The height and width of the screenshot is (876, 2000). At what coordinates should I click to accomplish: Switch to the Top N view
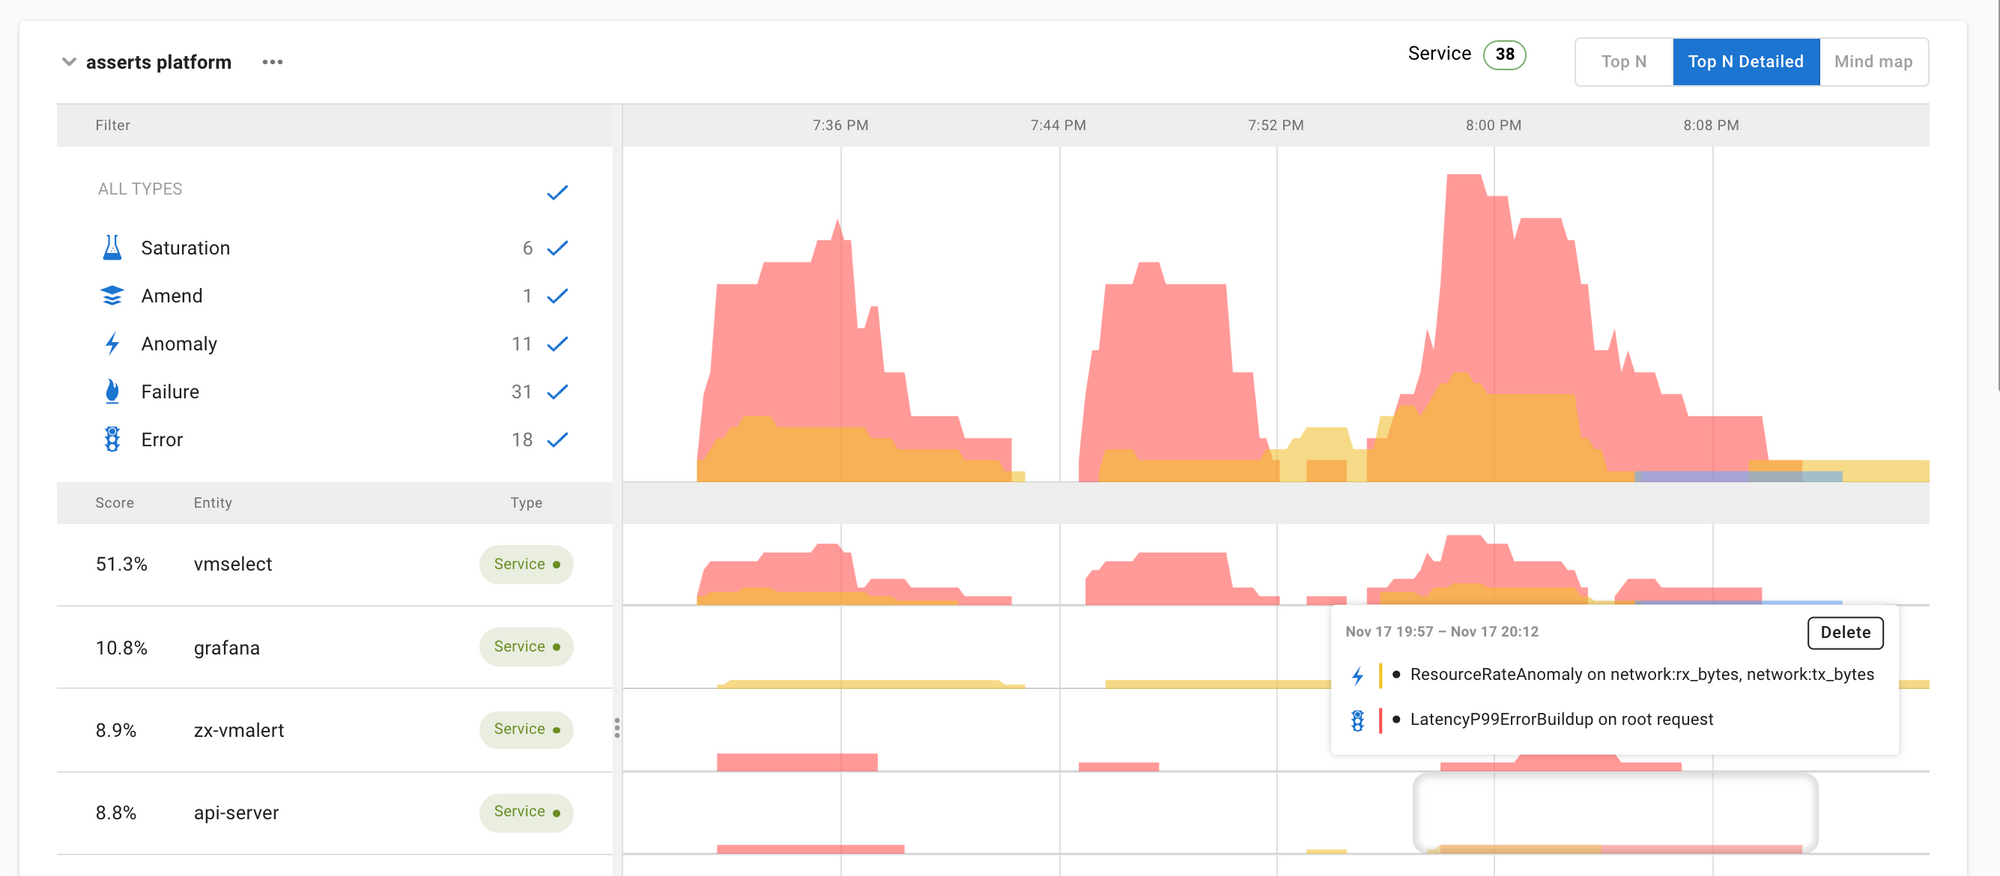(1623, 62)
